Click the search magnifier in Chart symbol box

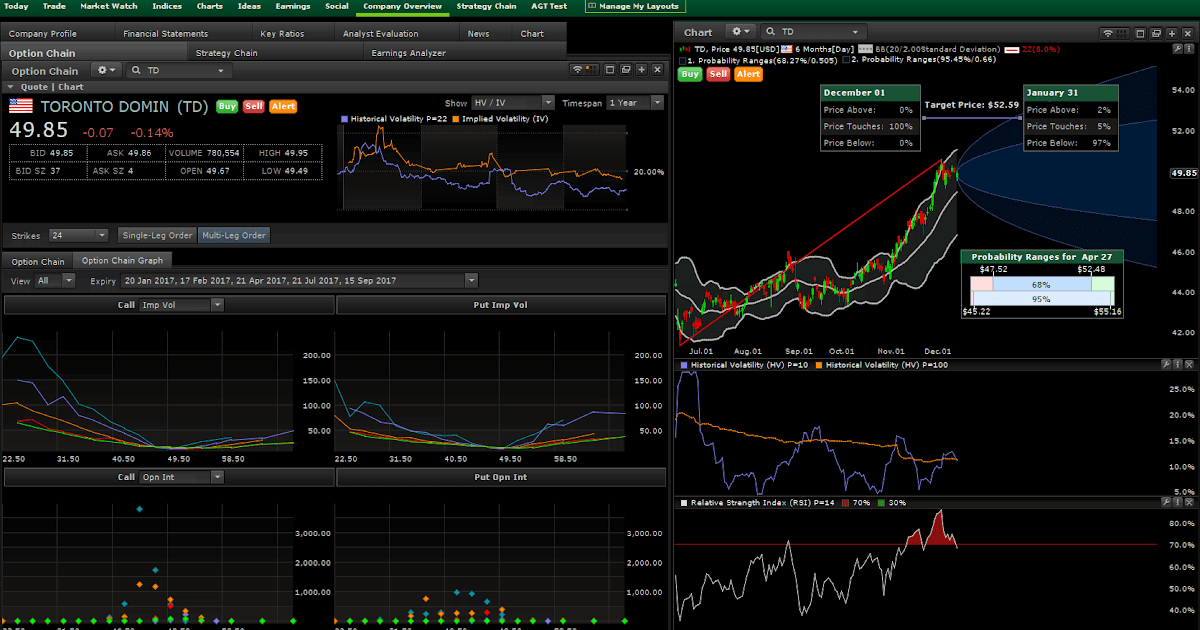(770, 32)
